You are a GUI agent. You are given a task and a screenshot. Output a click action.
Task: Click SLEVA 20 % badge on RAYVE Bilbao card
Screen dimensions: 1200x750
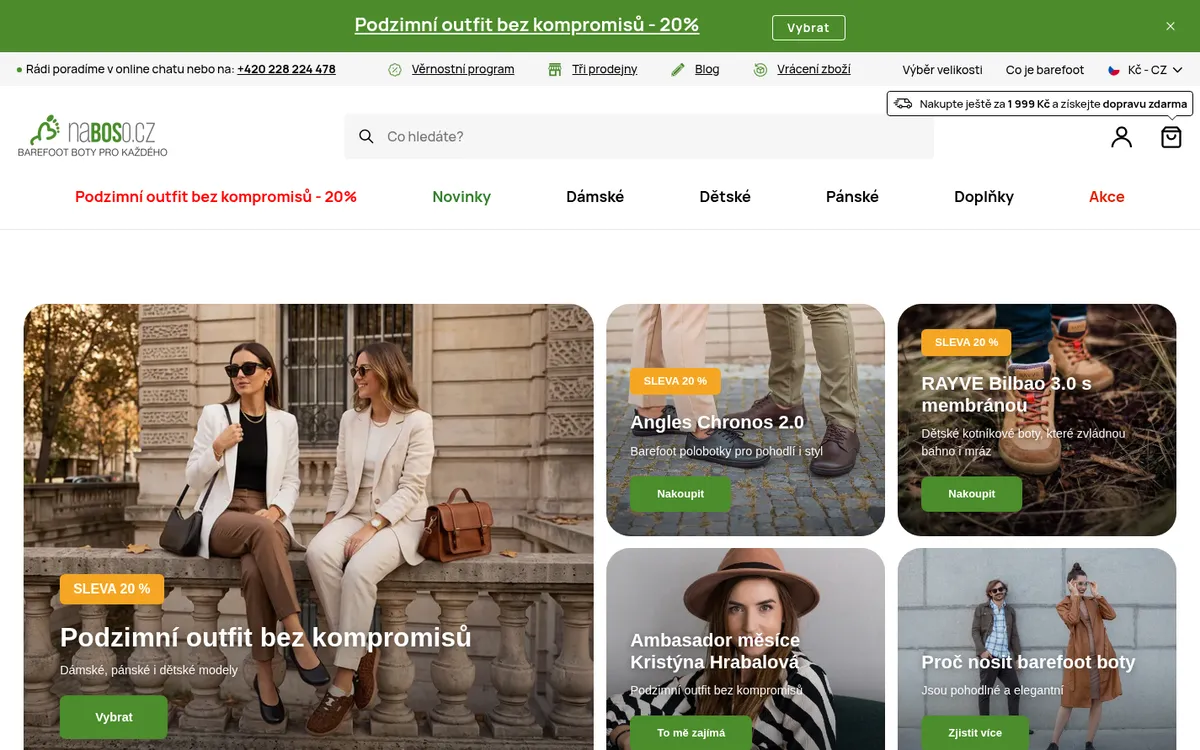pyautogui.click(x=966, y=342)
